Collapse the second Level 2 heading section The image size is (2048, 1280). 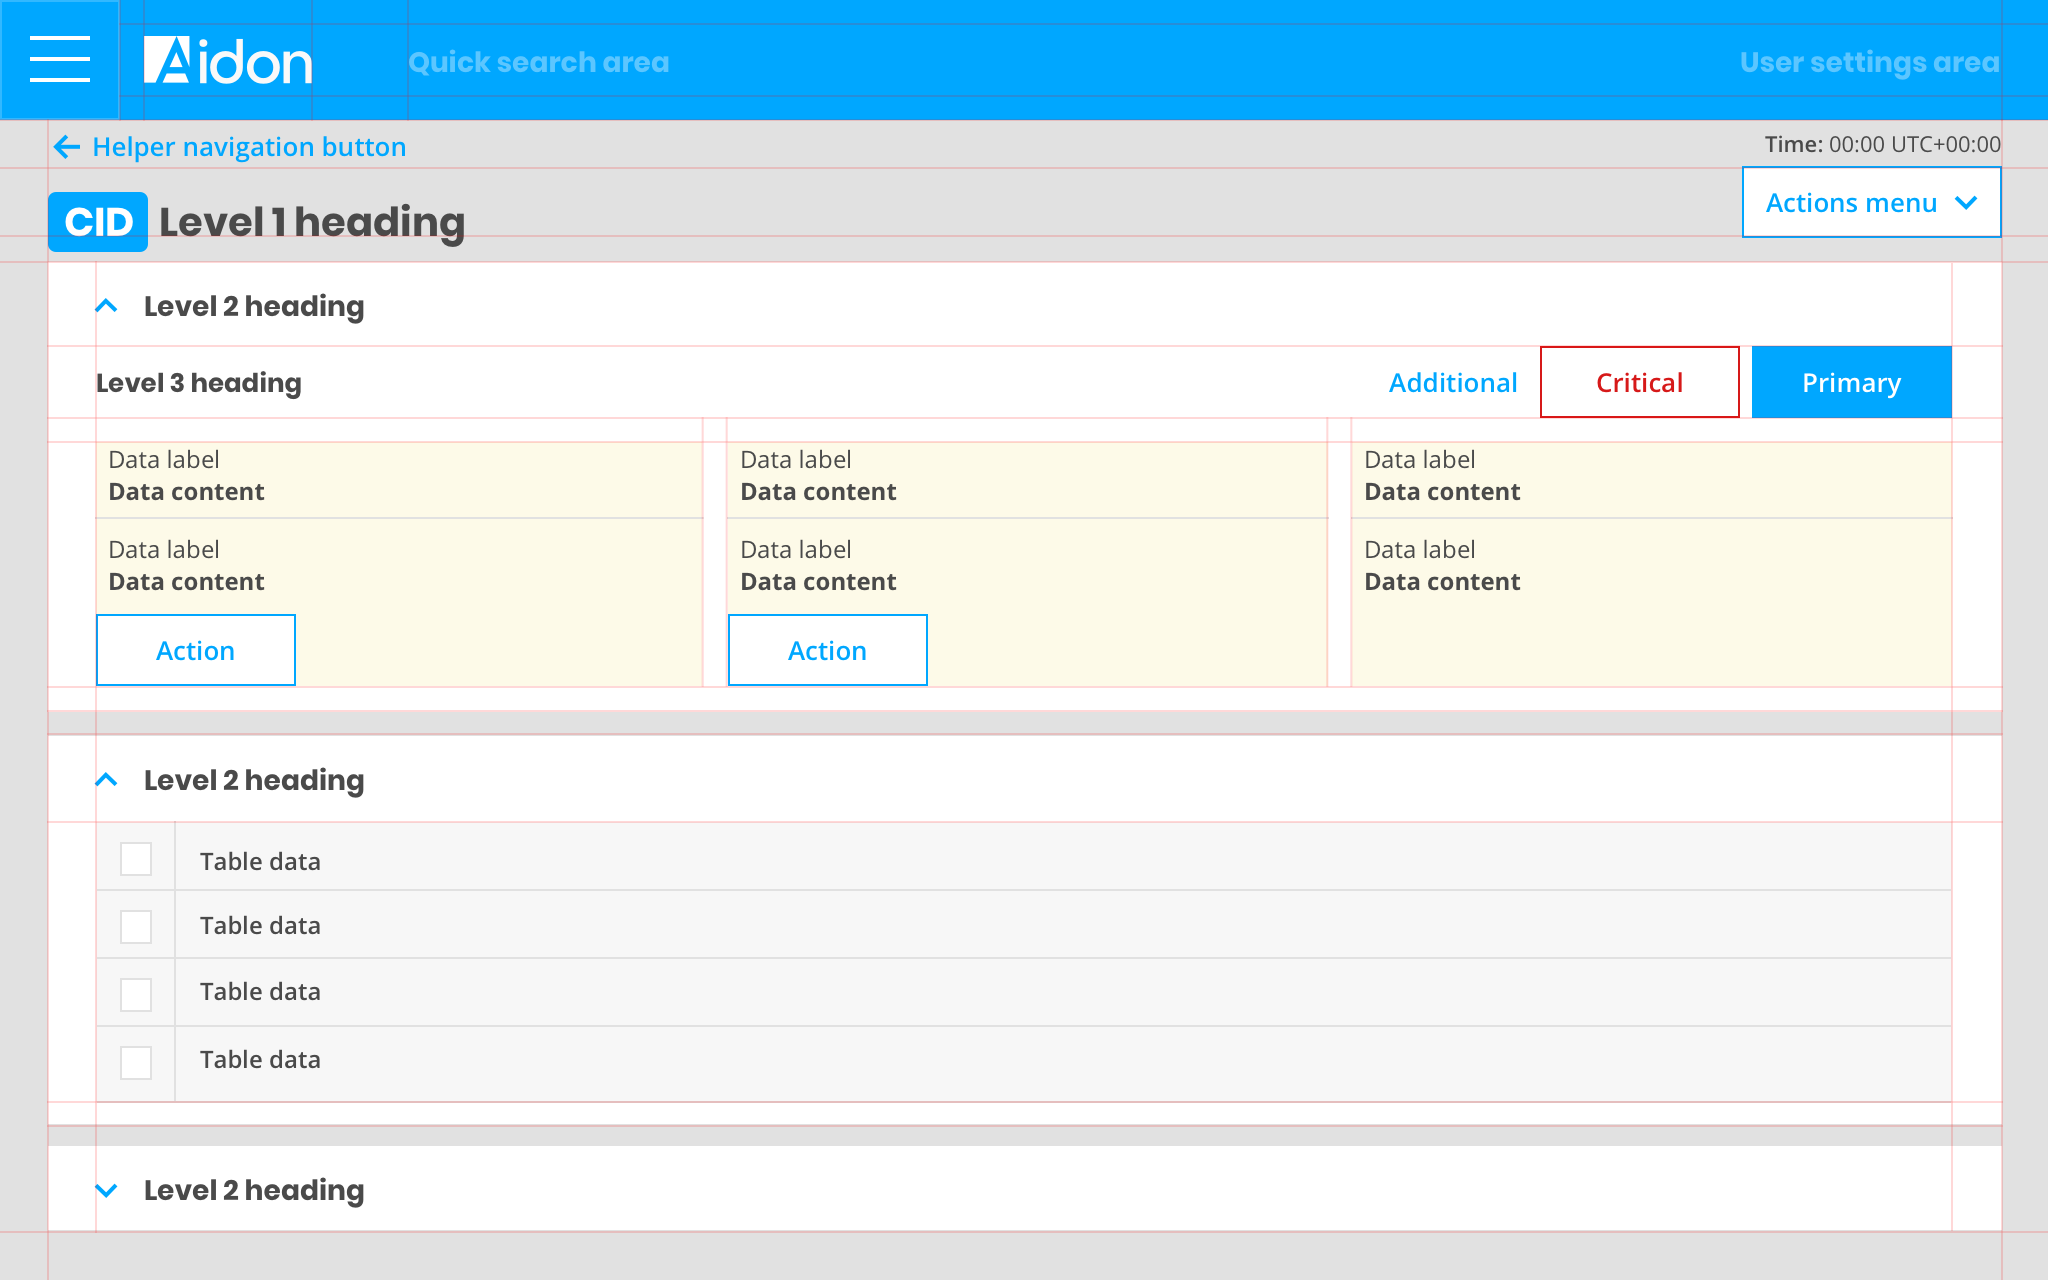click(107, 780)
